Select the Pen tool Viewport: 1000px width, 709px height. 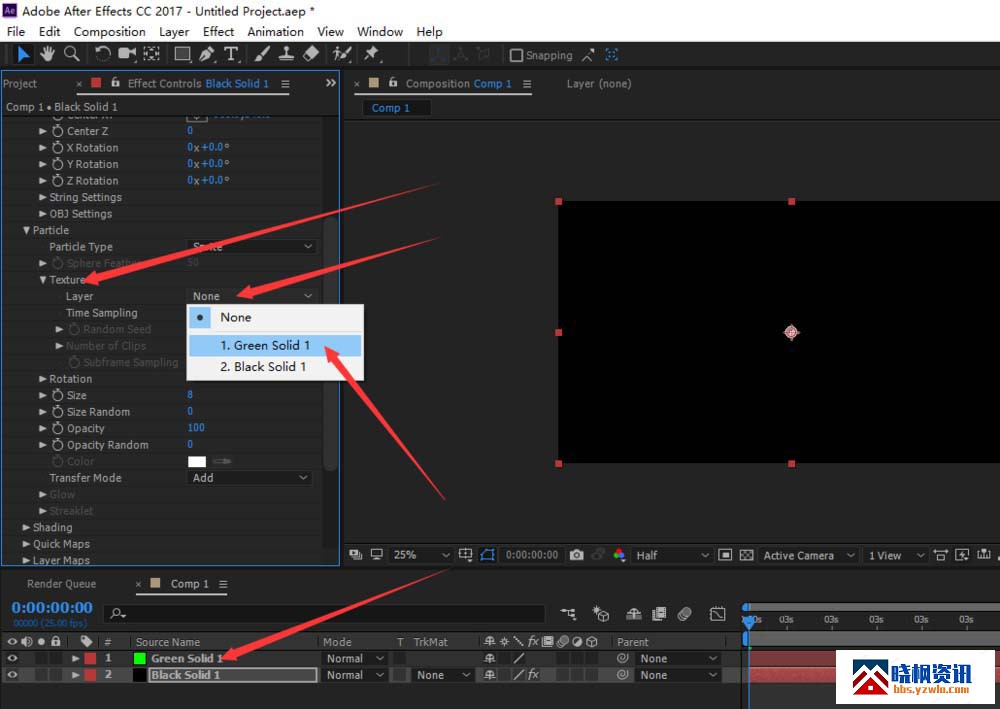[207, 55]
